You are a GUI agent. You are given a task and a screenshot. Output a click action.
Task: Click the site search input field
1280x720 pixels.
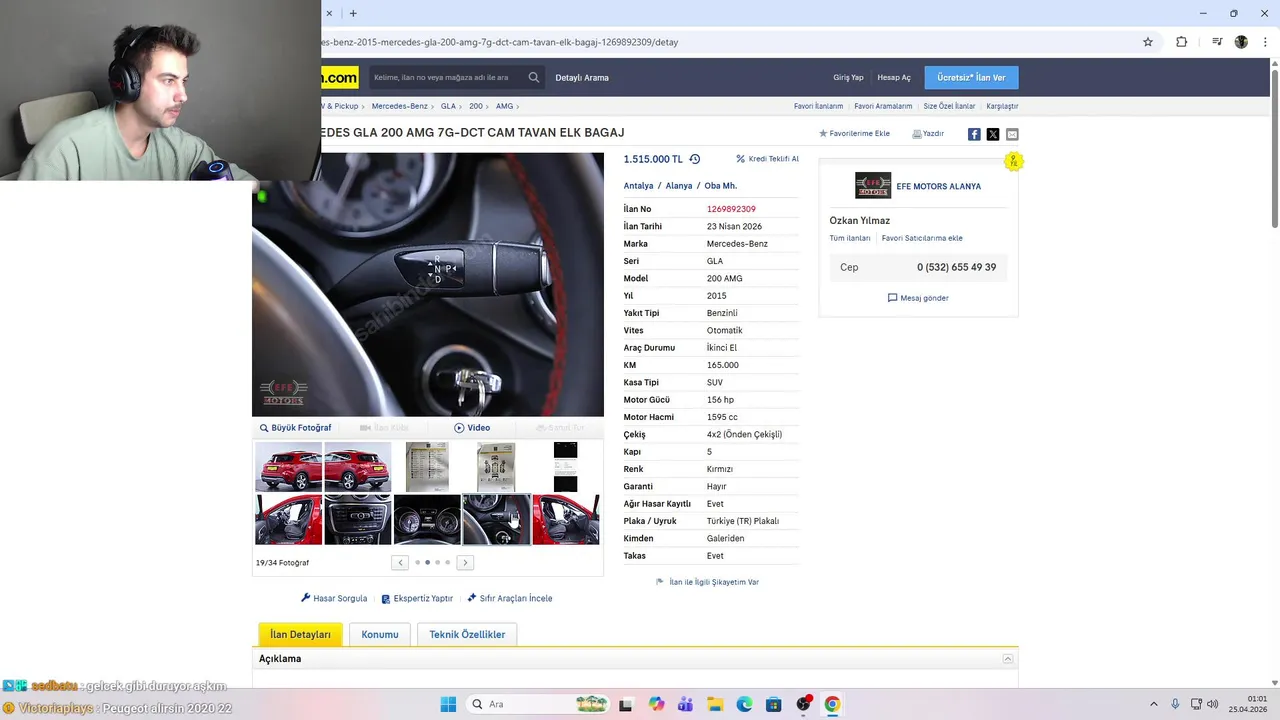(447, 77)
